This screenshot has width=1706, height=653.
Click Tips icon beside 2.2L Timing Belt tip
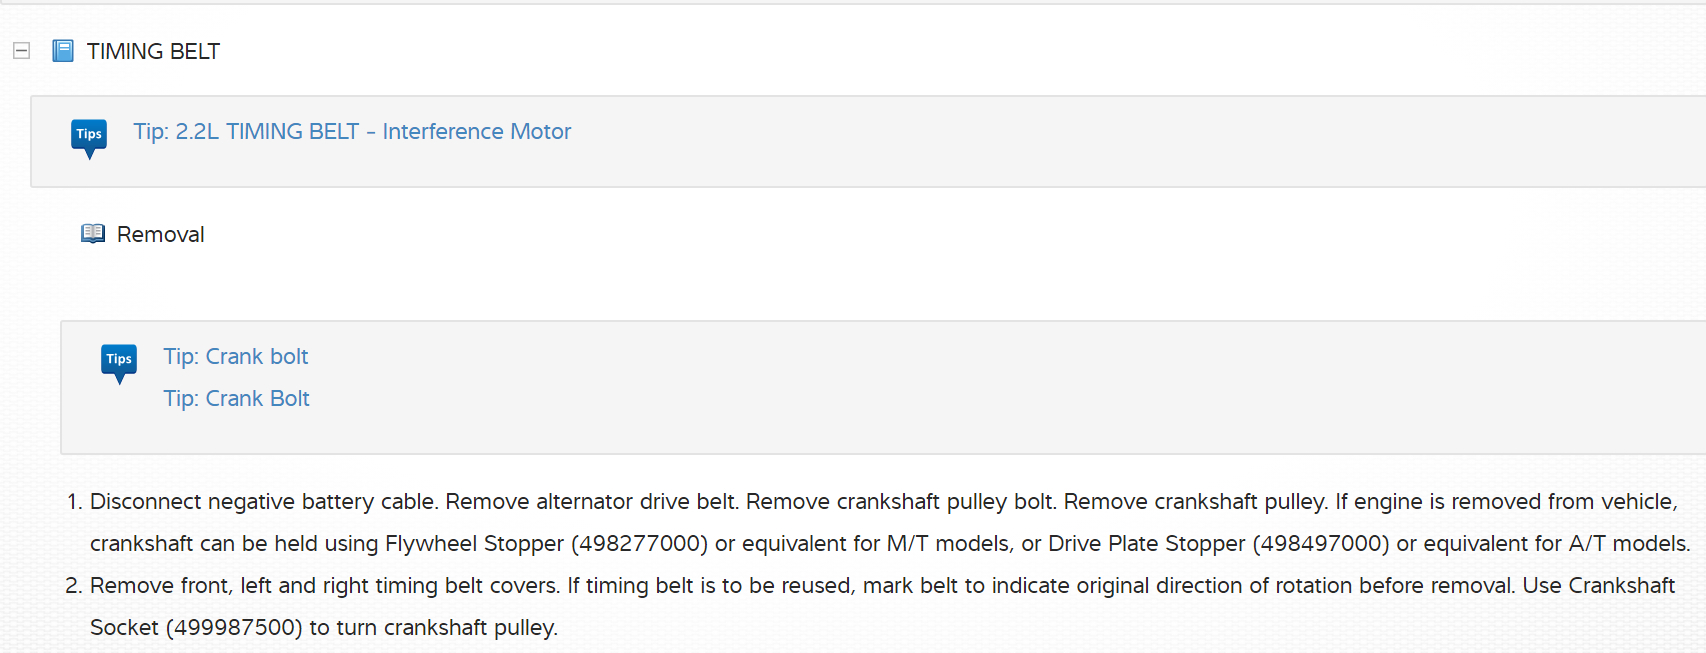click(89, 137)
